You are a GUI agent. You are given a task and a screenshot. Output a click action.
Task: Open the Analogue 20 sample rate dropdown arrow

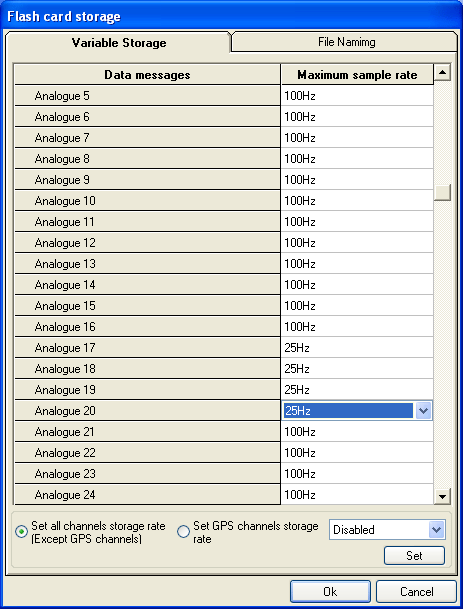point(424,411)
